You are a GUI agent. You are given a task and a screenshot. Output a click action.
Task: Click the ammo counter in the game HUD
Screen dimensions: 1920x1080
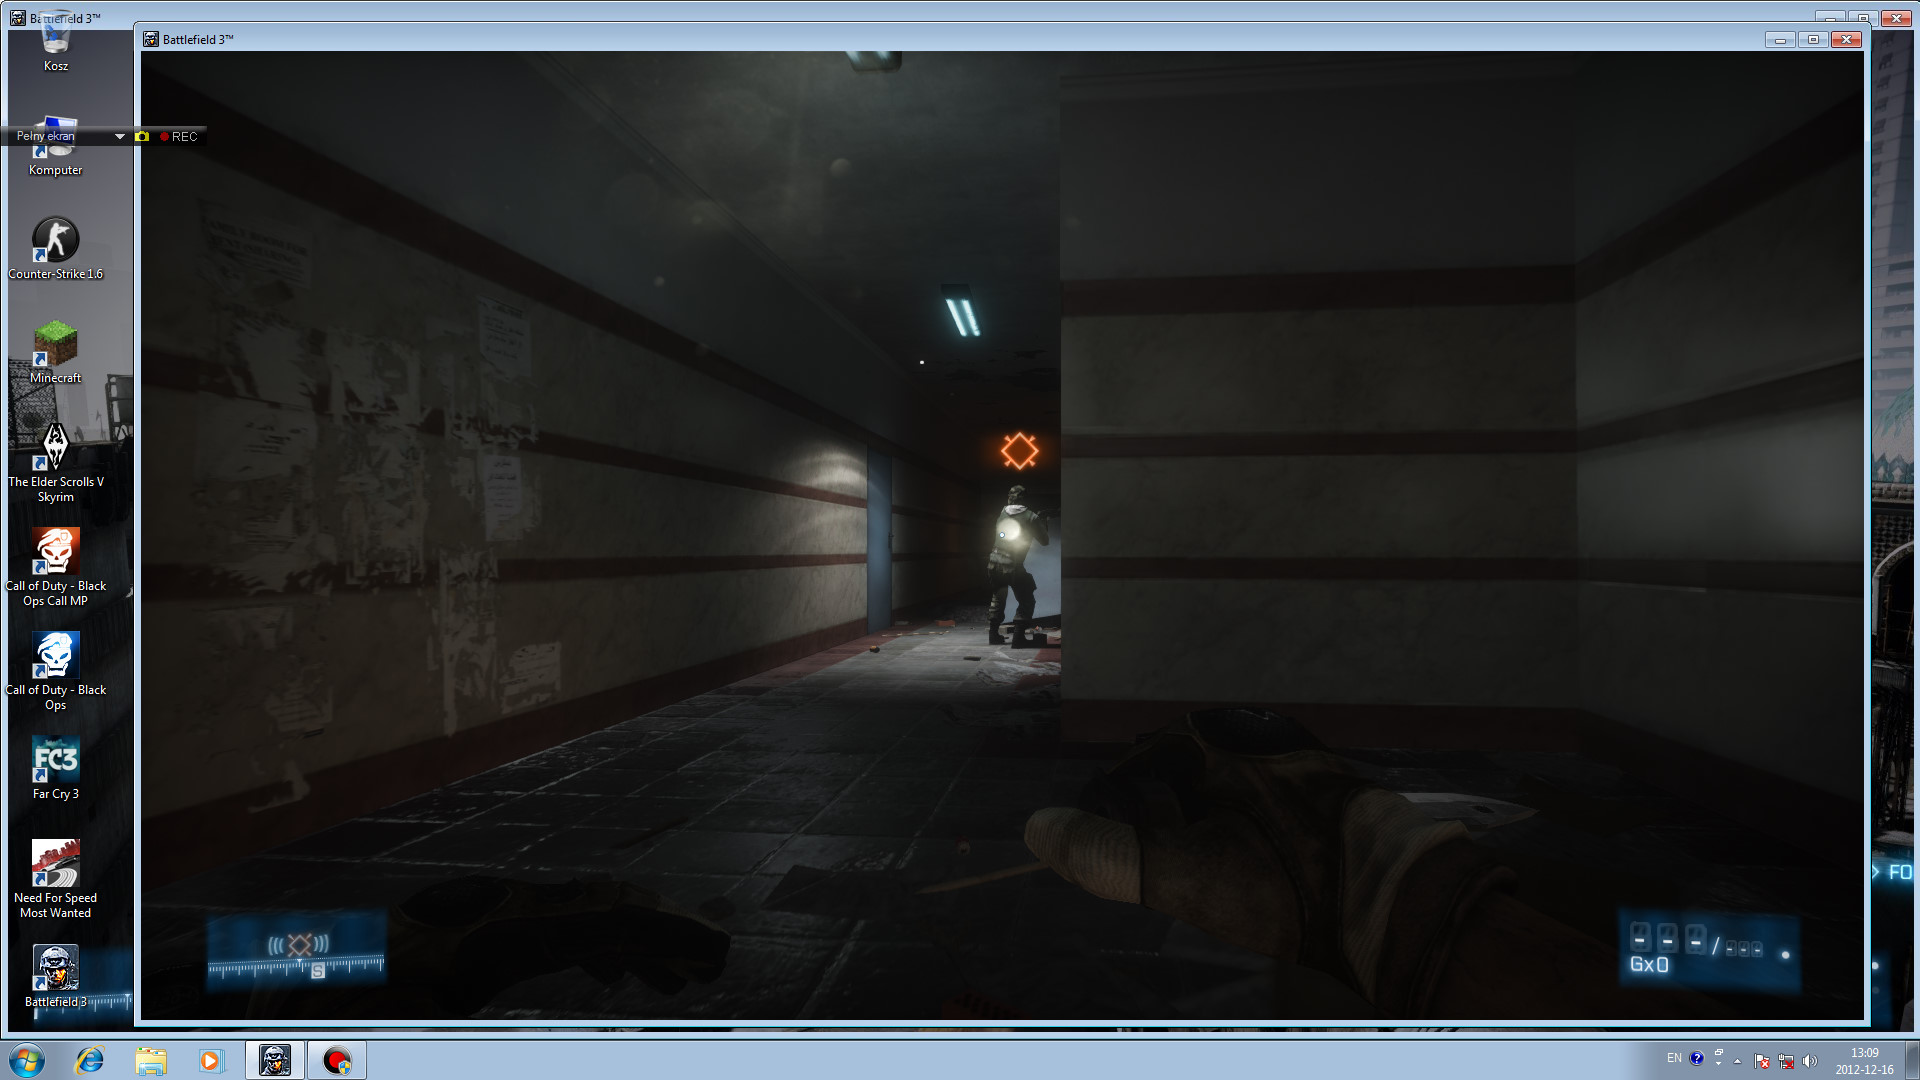pos(1709,950)
